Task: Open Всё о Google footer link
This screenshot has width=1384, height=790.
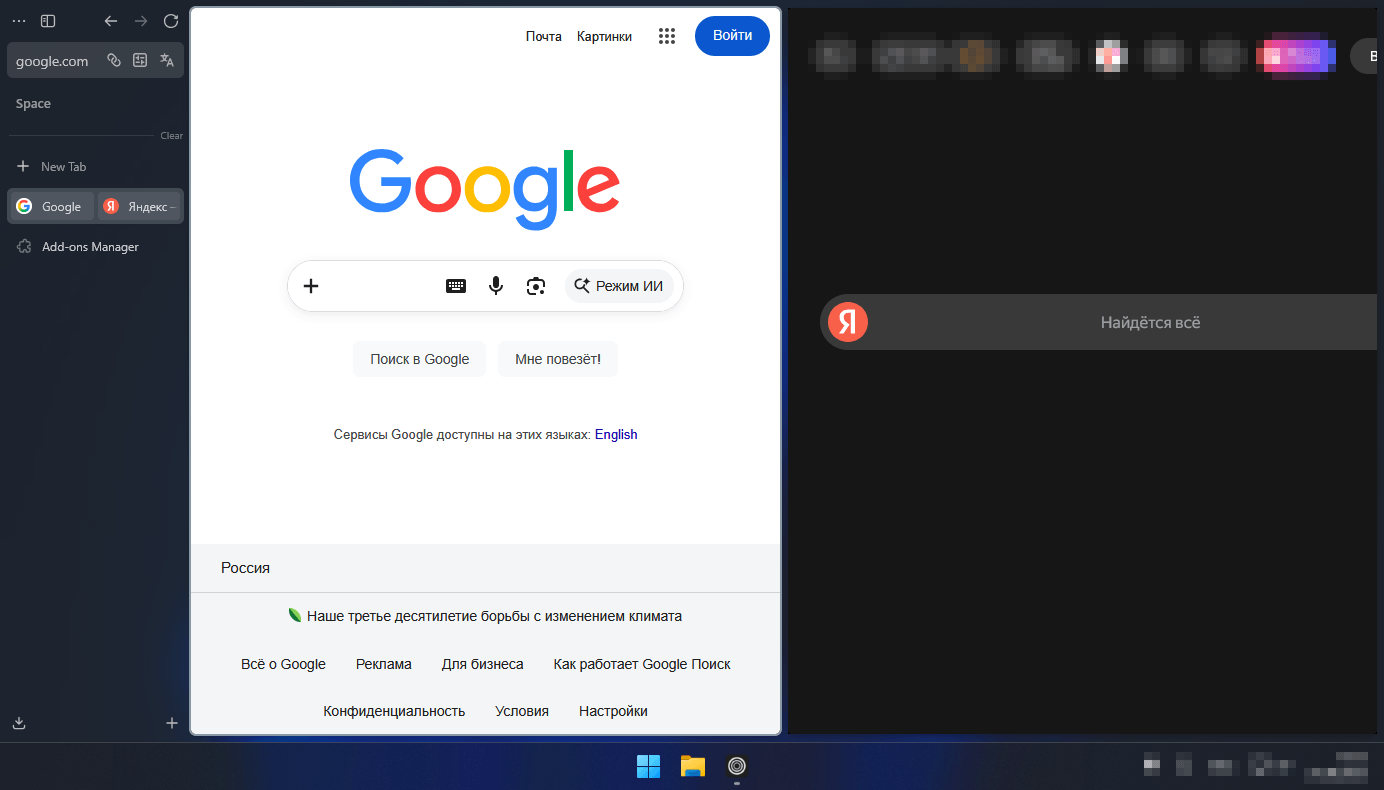Action: 283,664
